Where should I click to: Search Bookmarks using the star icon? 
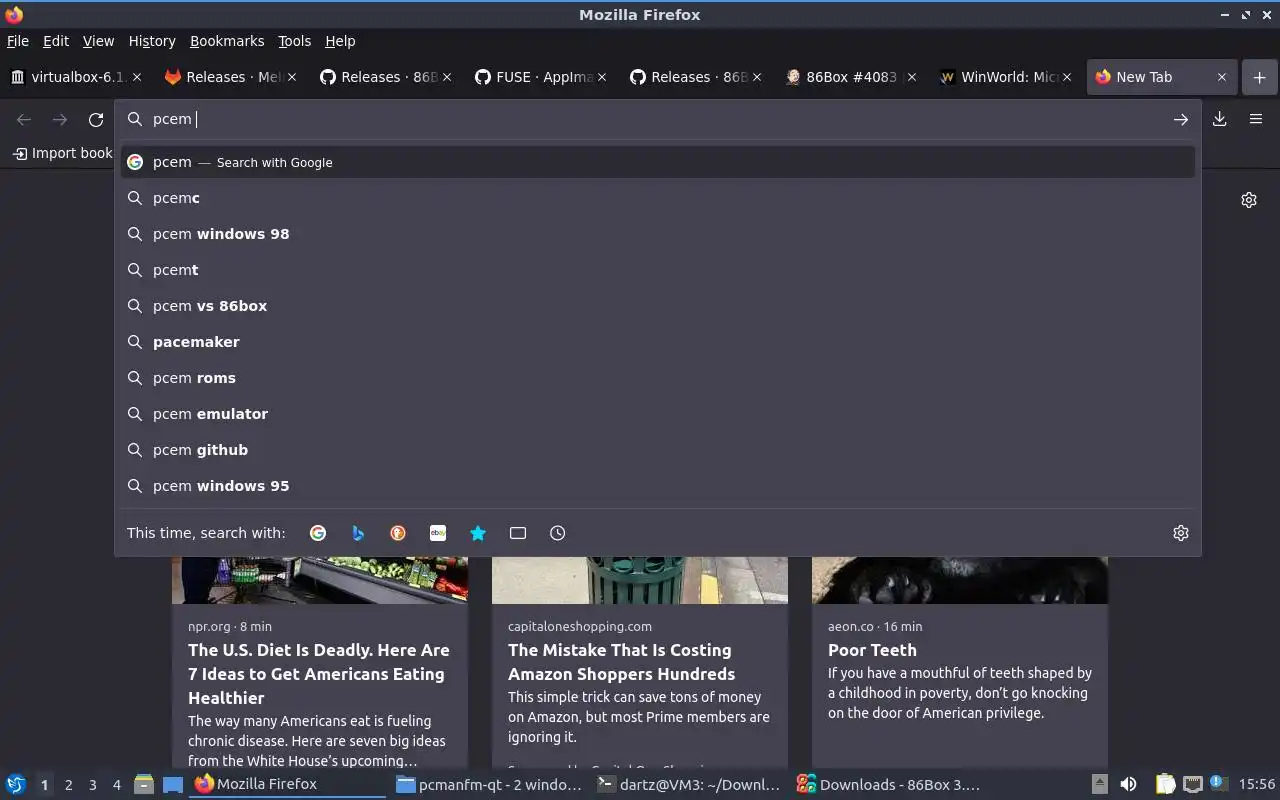[478, 533]
